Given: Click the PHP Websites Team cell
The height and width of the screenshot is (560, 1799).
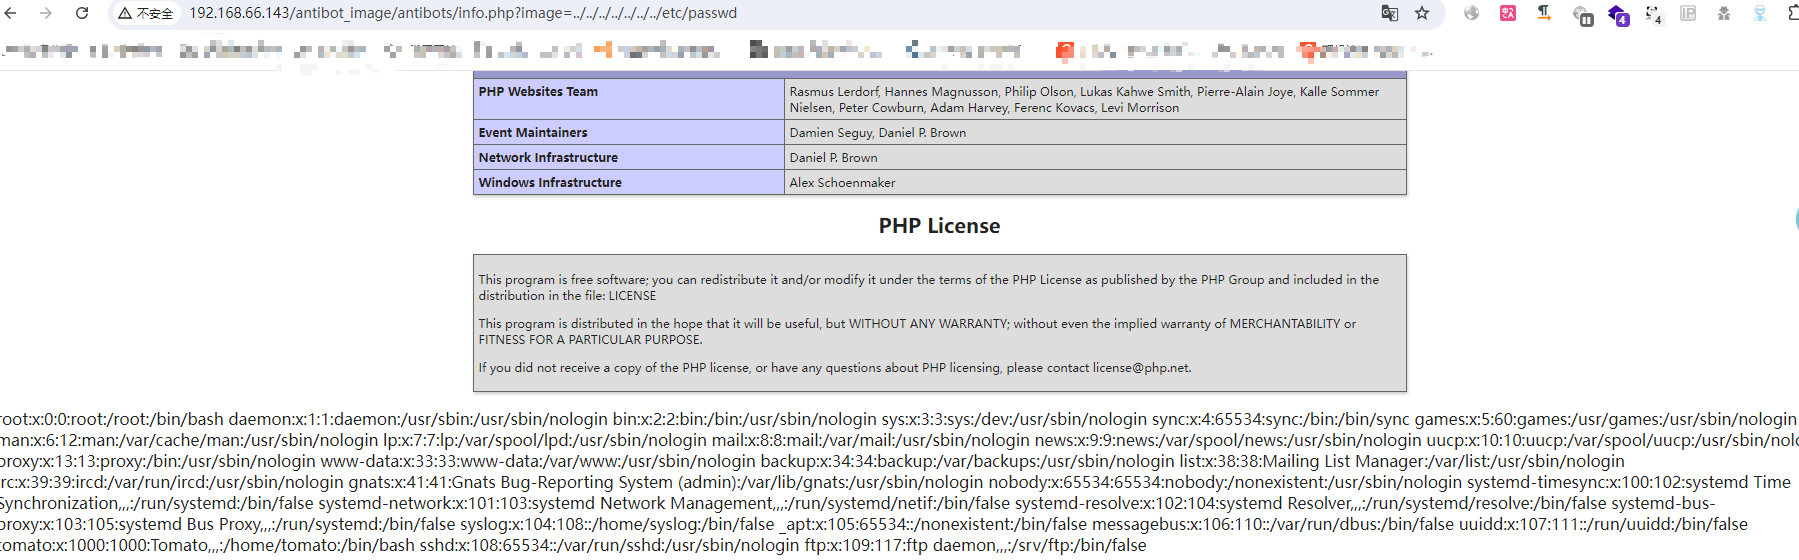Looking at the screenshot, I should click(629, 99).
